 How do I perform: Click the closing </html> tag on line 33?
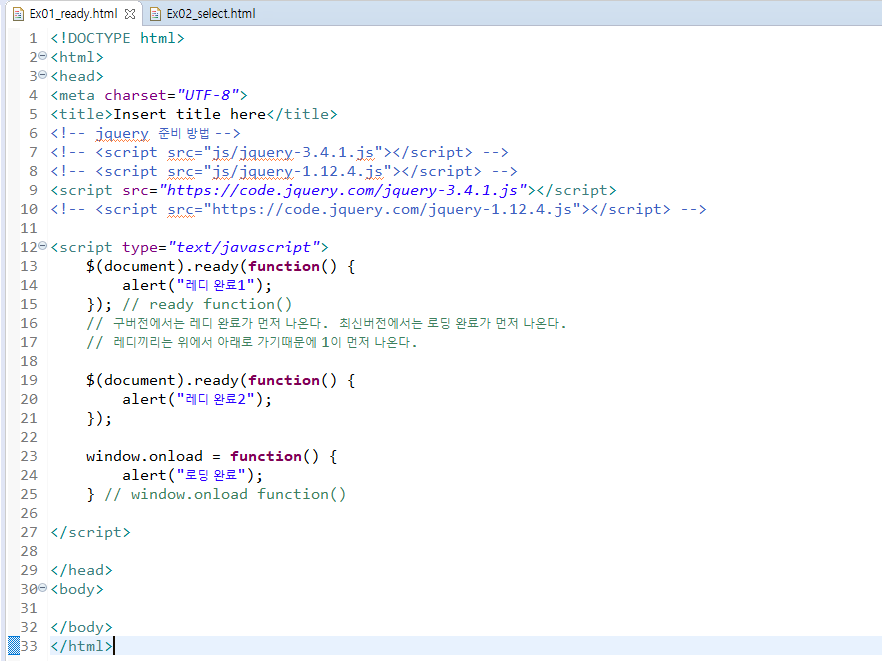click(82, 646)
